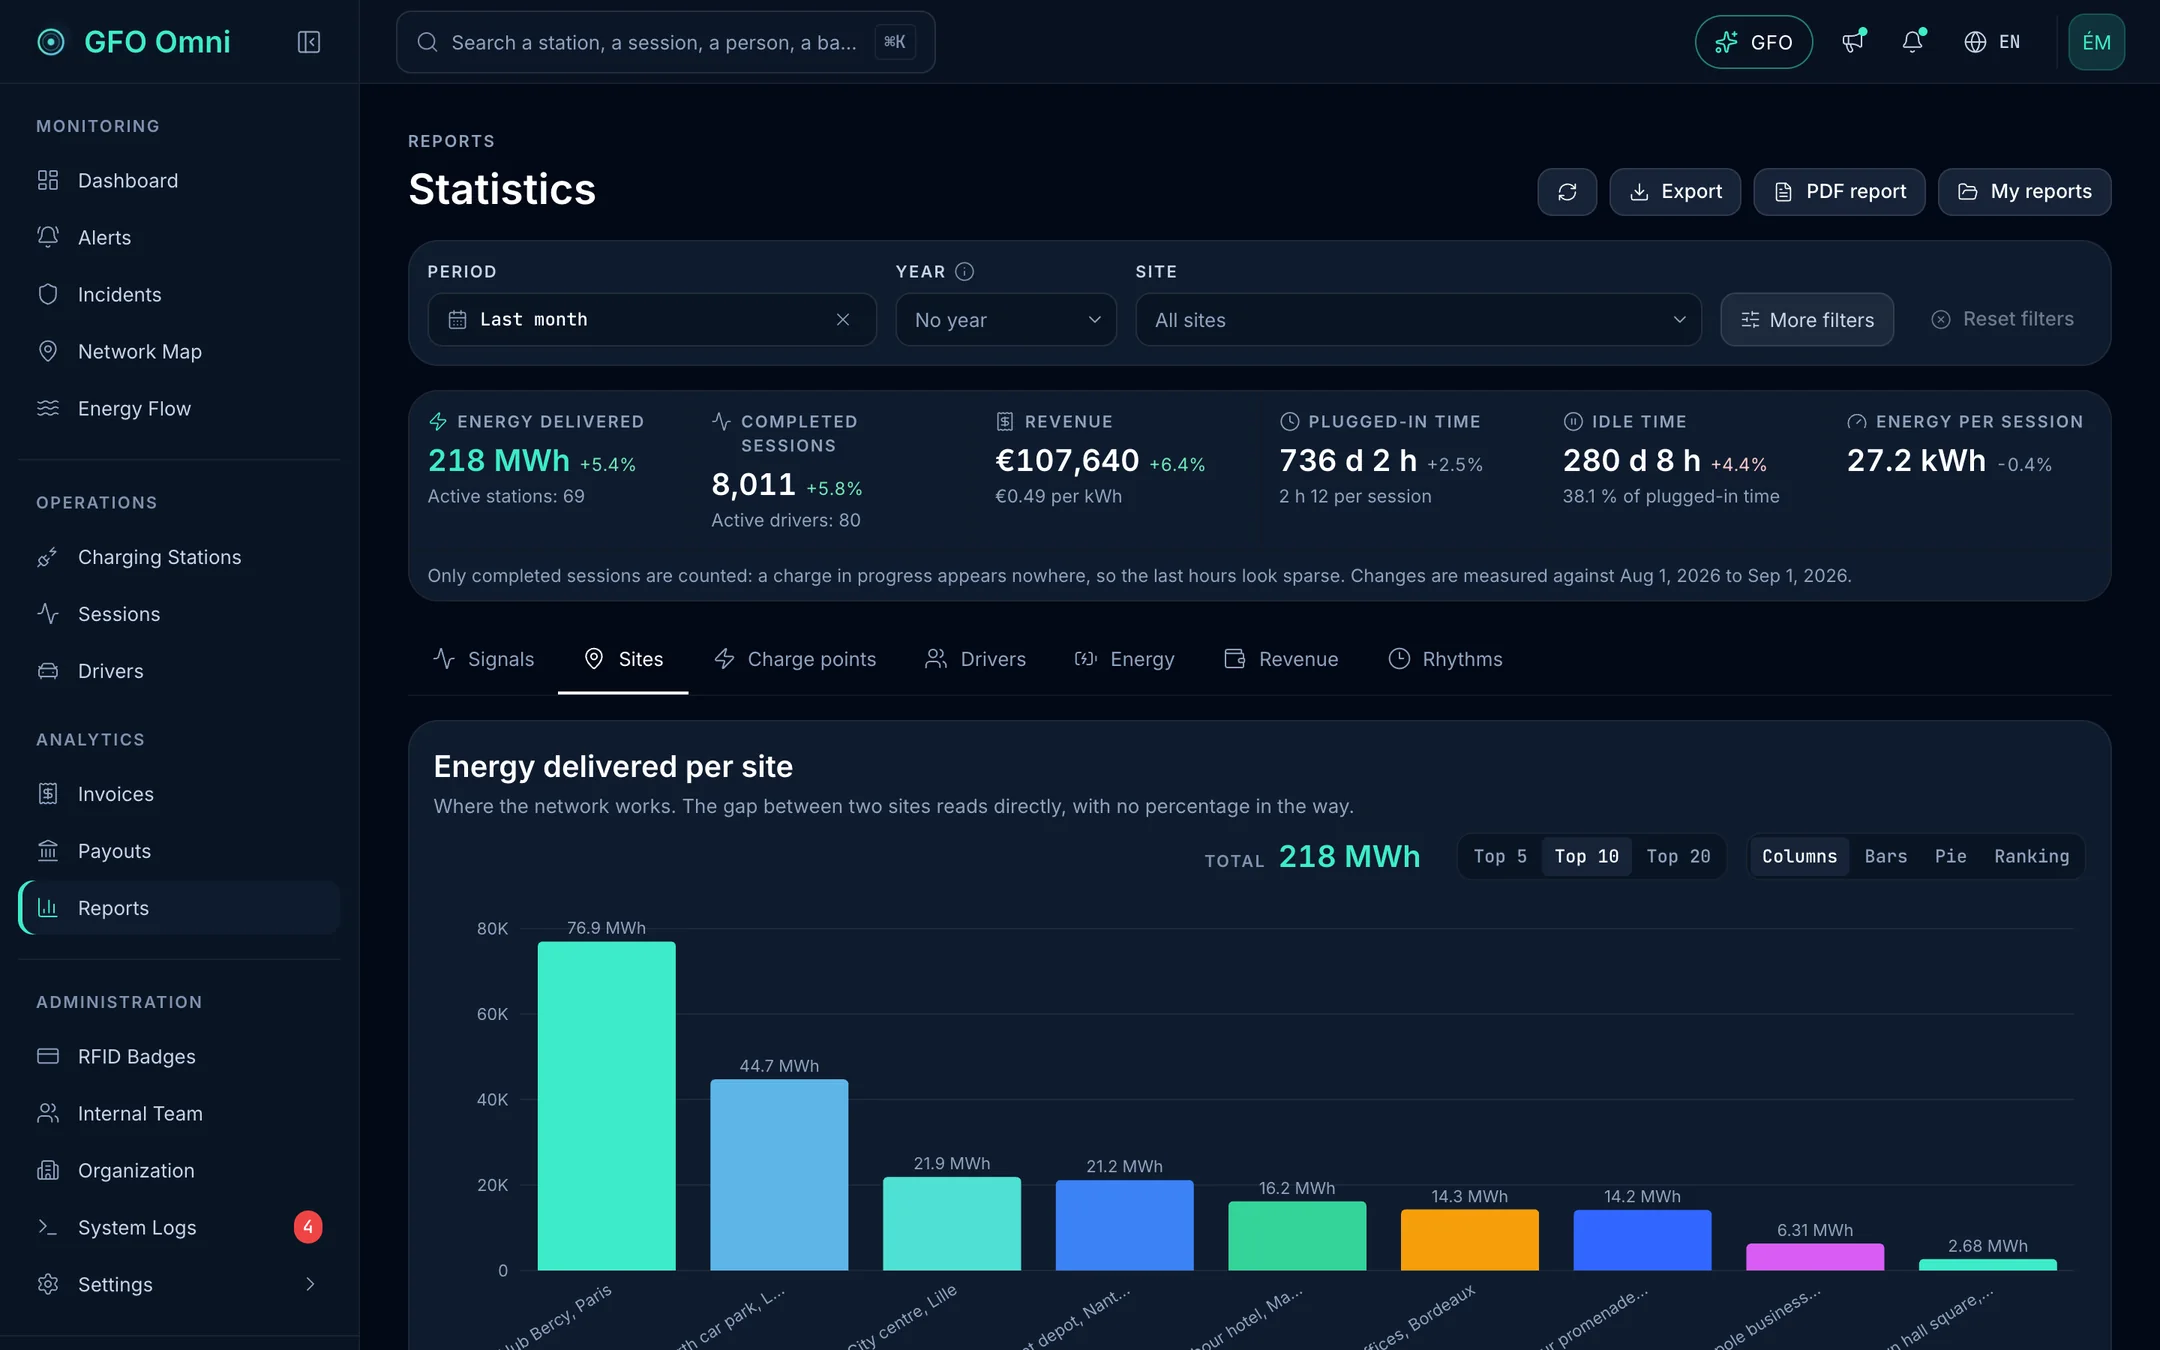
Task: Click the Export button
Action: click(x=1675, y=192)
